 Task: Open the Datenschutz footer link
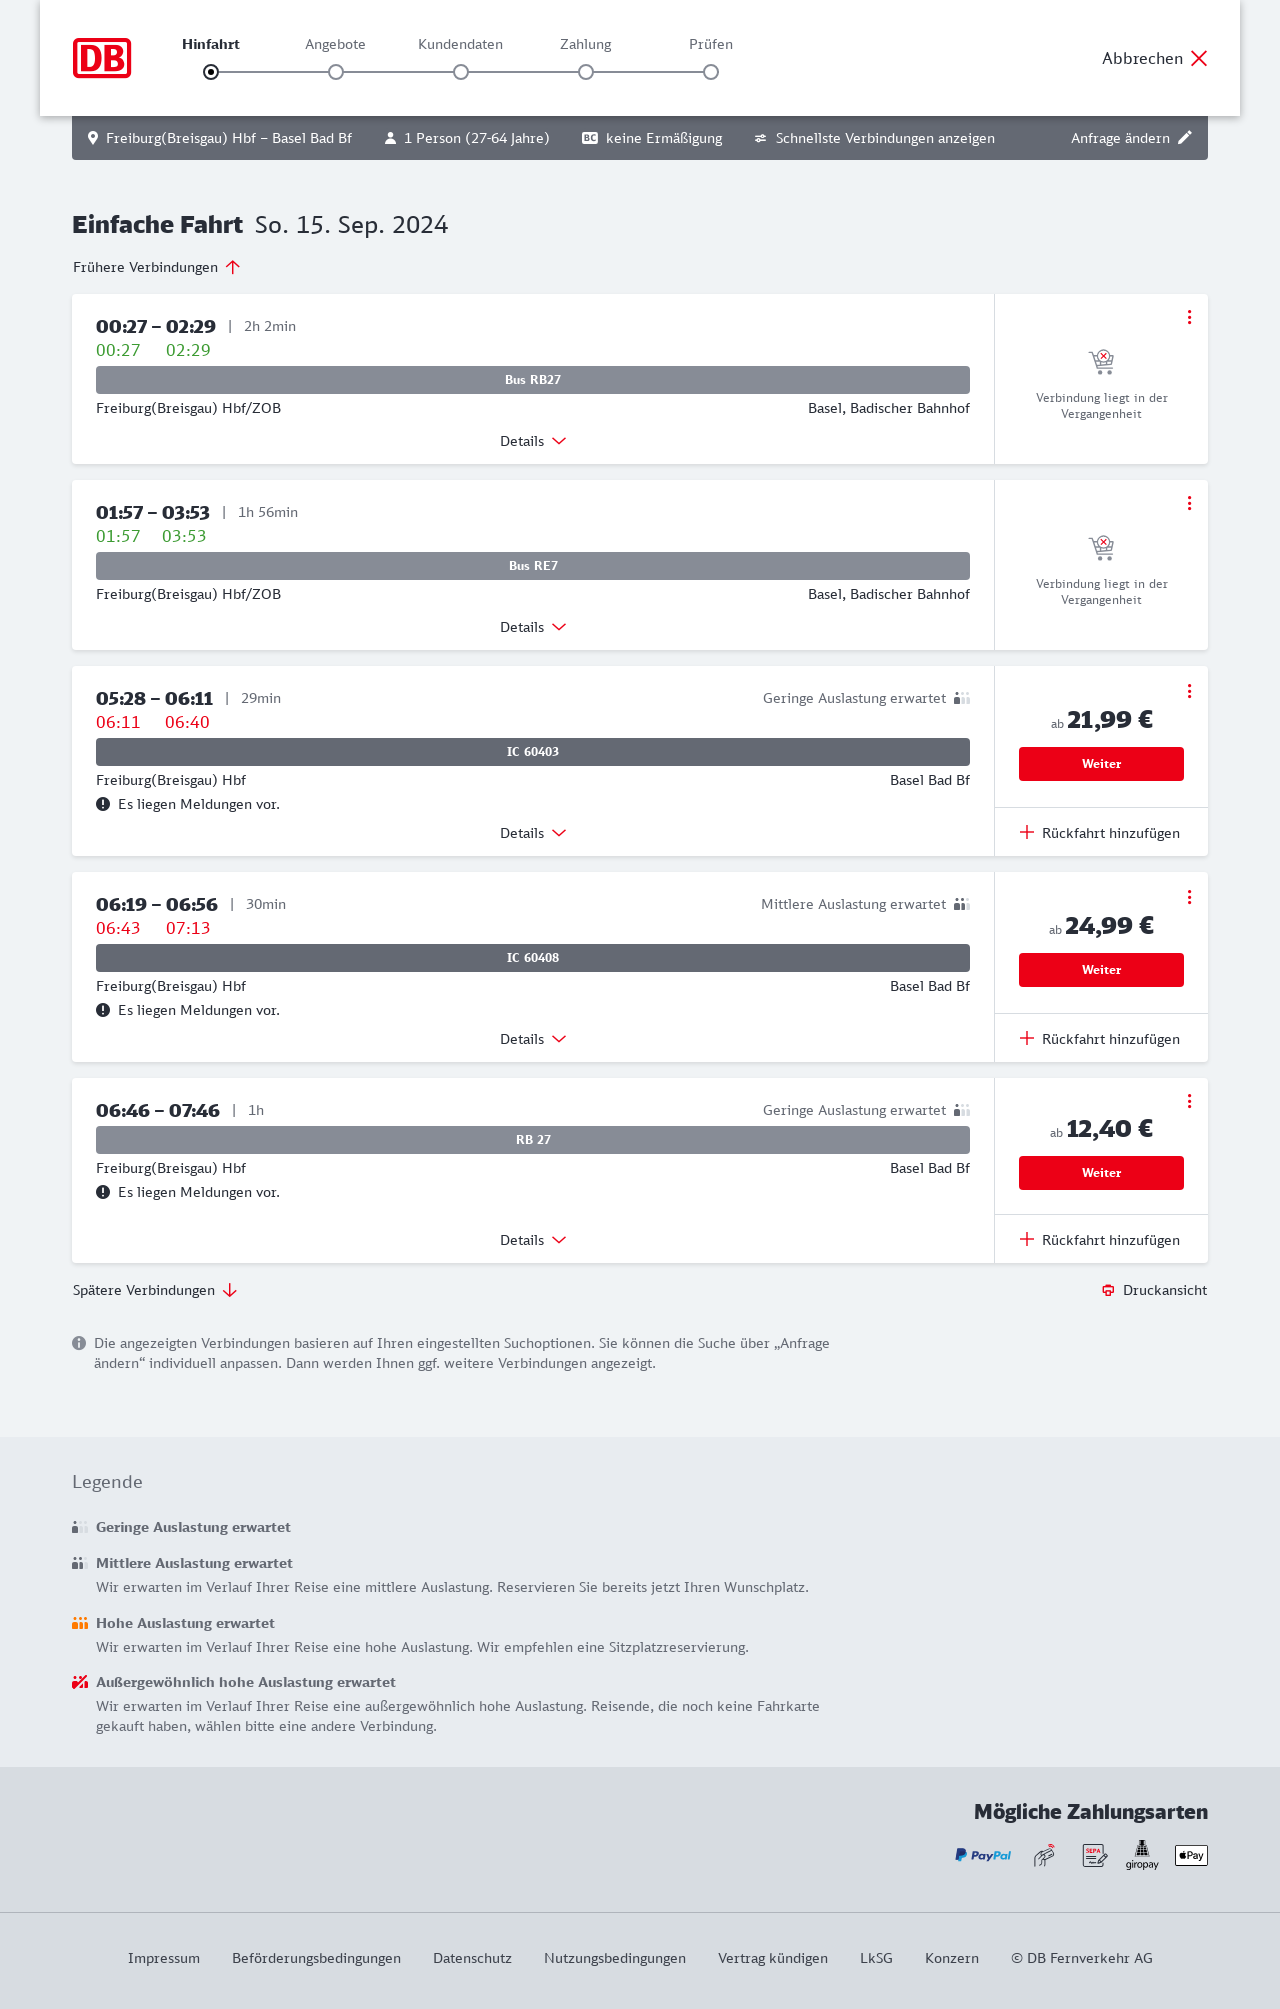point(472,1958)
